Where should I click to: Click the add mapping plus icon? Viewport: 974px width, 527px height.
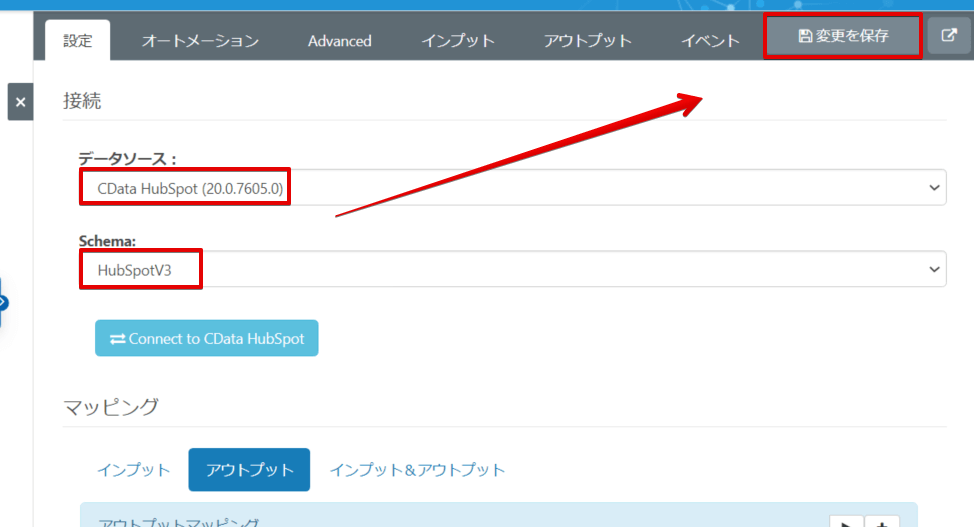click(882, 522)
